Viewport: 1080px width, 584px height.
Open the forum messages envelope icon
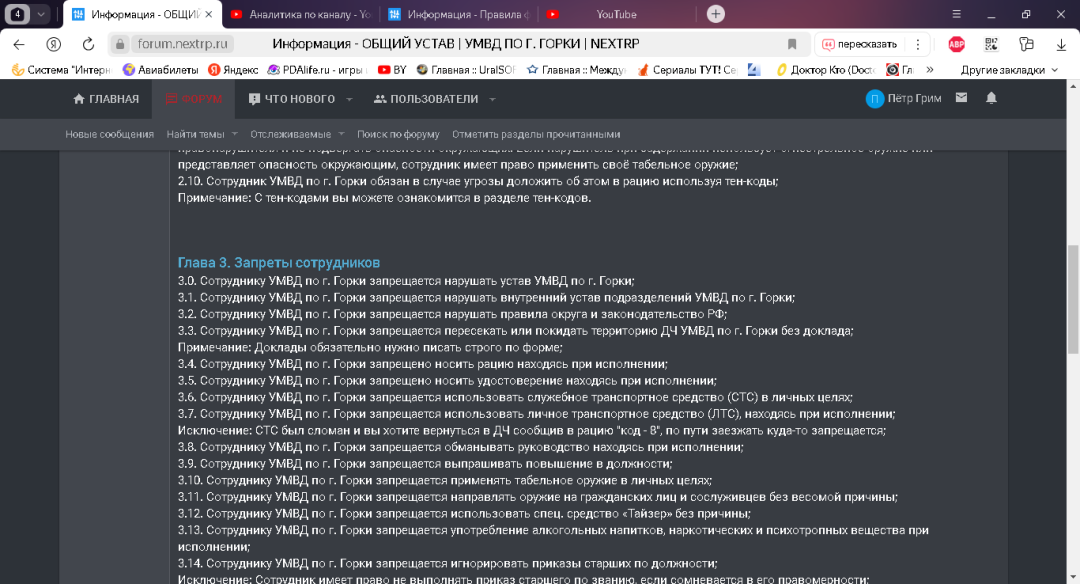[x=962, y=98]
